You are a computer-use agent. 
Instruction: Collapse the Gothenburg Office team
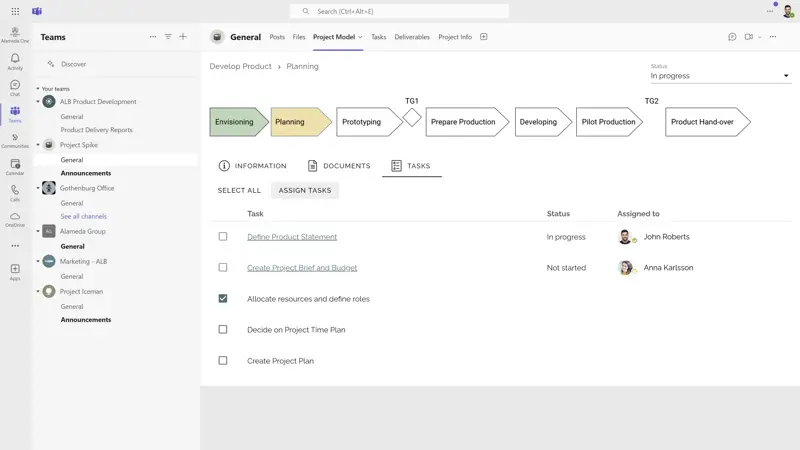click(x=38, y=188)
